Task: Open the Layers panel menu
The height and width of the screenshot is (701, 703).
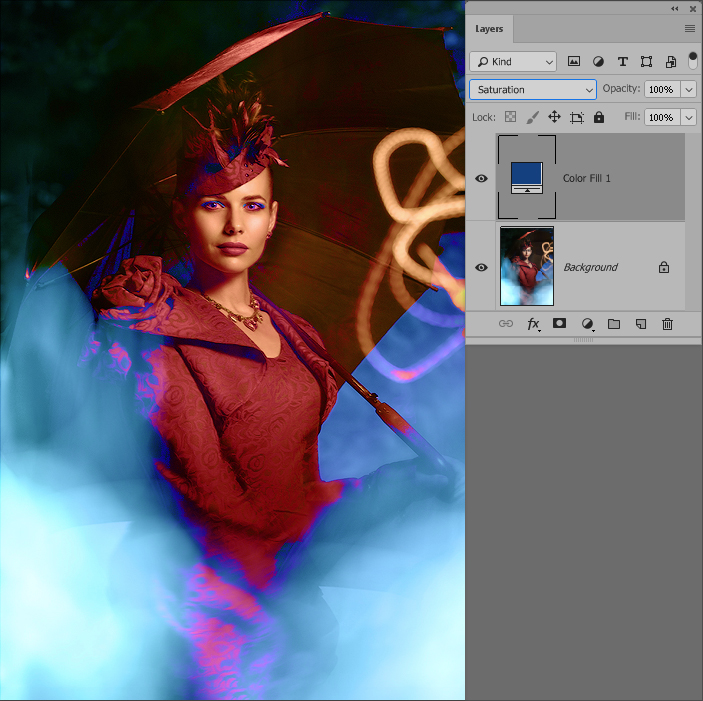Action: [x=690, y=29]
